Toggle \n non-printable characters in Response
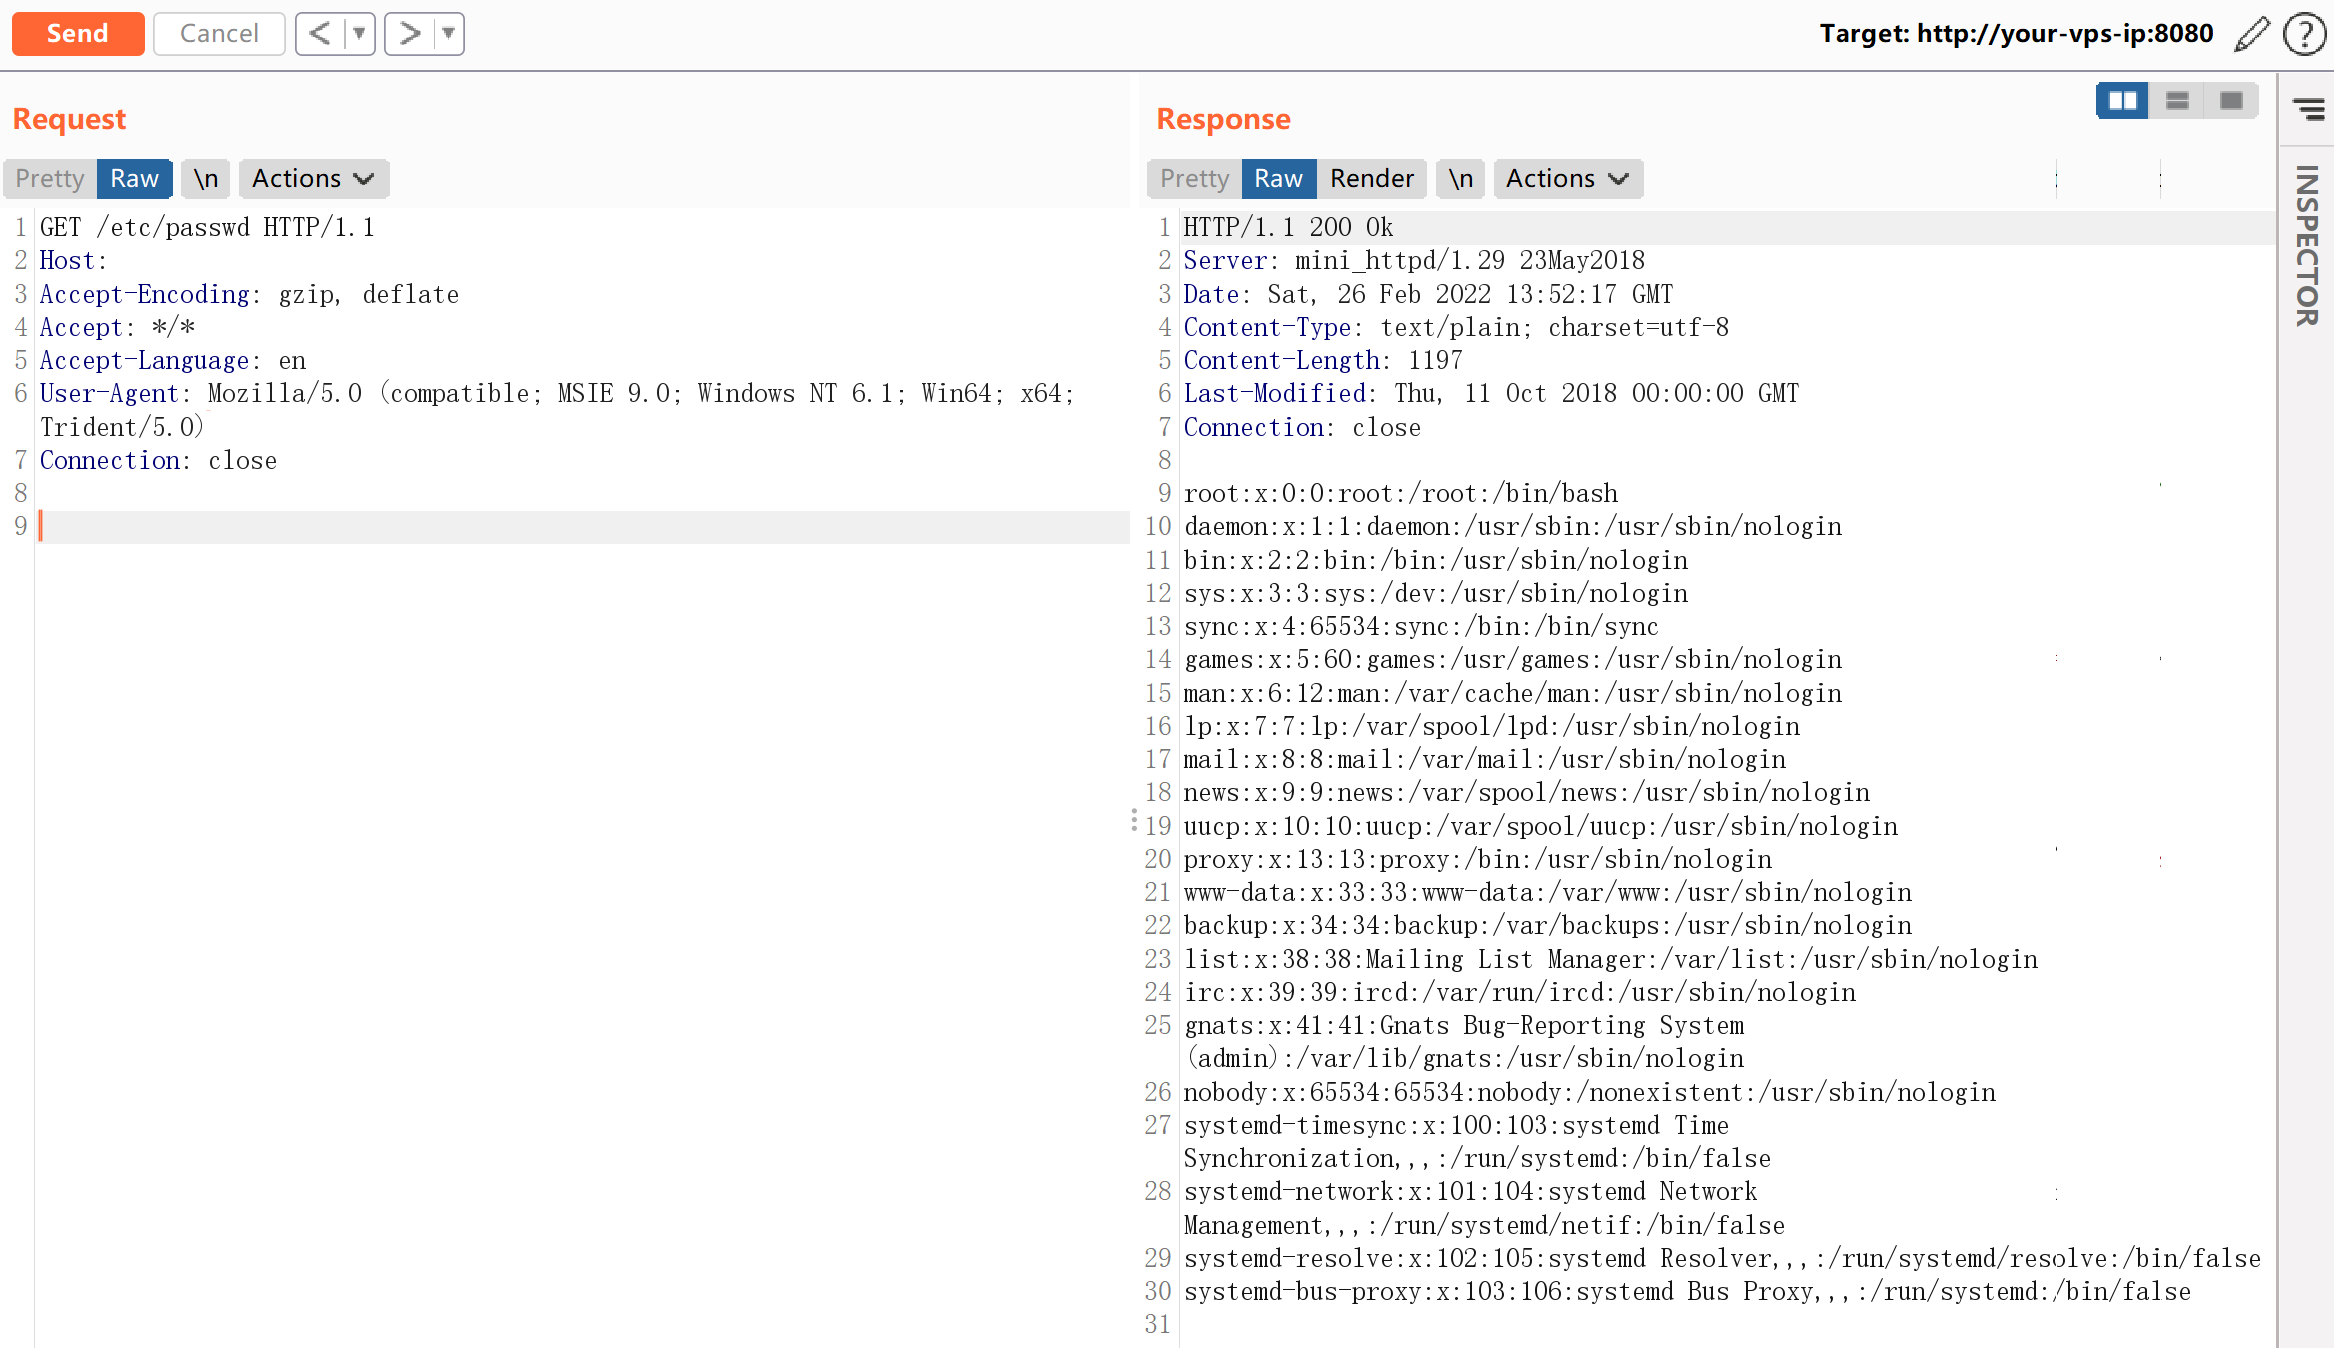This screenshot has width=2334, height=1348. (1460, 178)
